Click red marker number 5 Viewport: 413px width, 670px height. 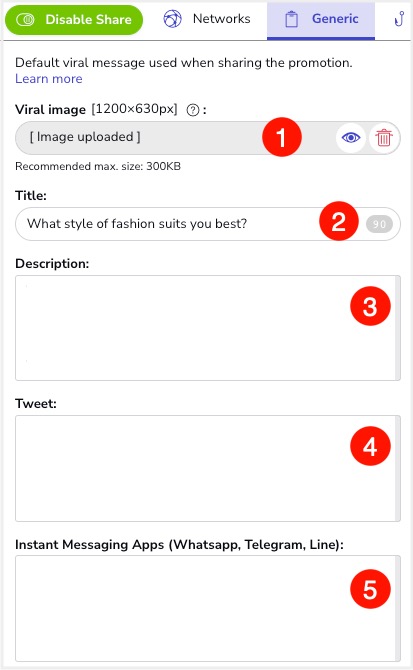[x=370, y=589]
